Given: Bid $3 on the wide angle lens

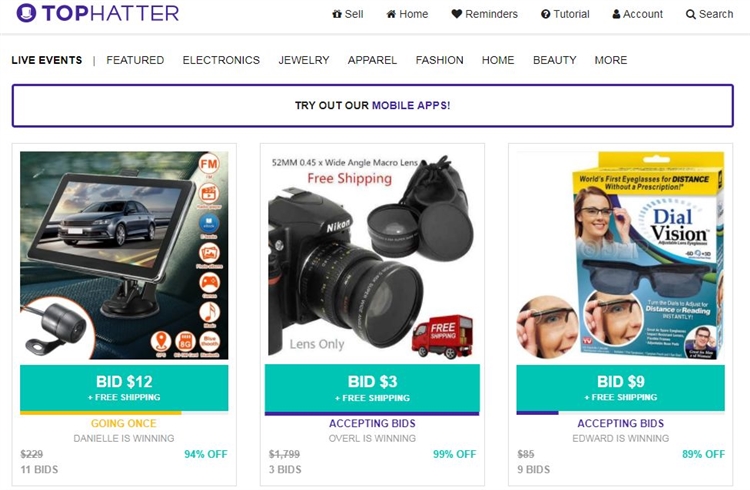Looking at the screenshot, I should tap(372, 388).
